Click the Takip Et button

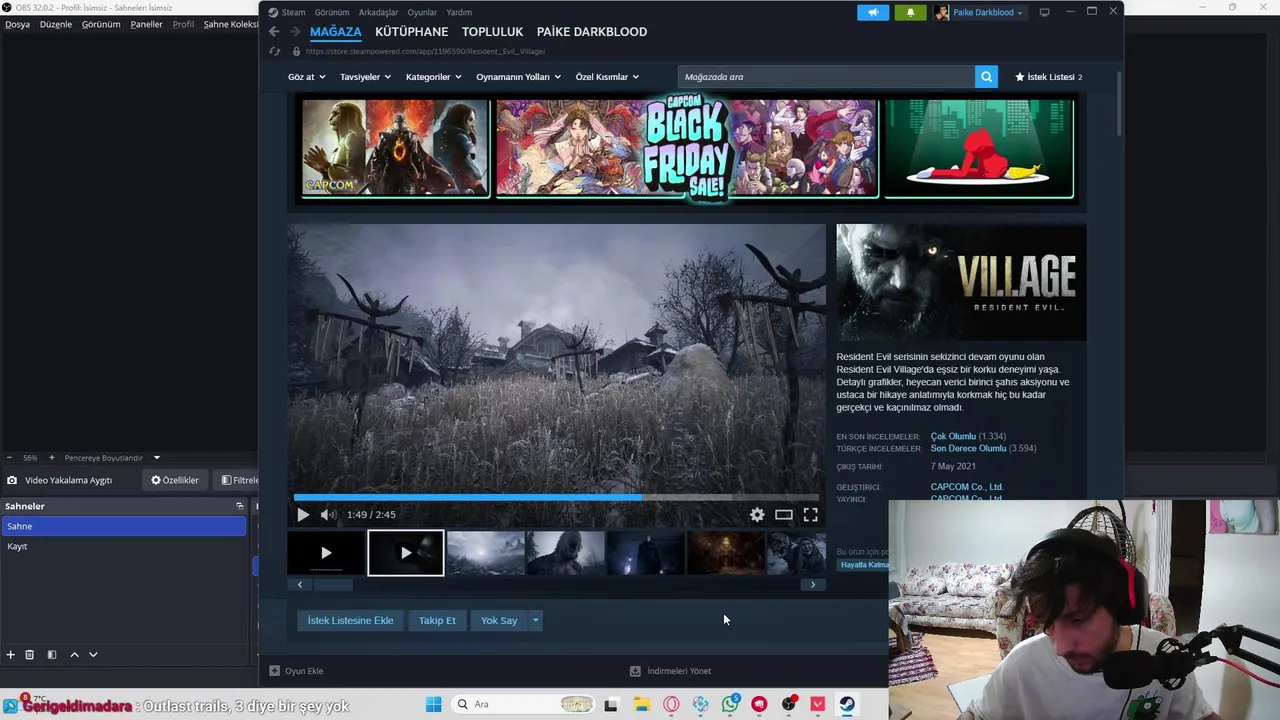click(x=437, y=621)
